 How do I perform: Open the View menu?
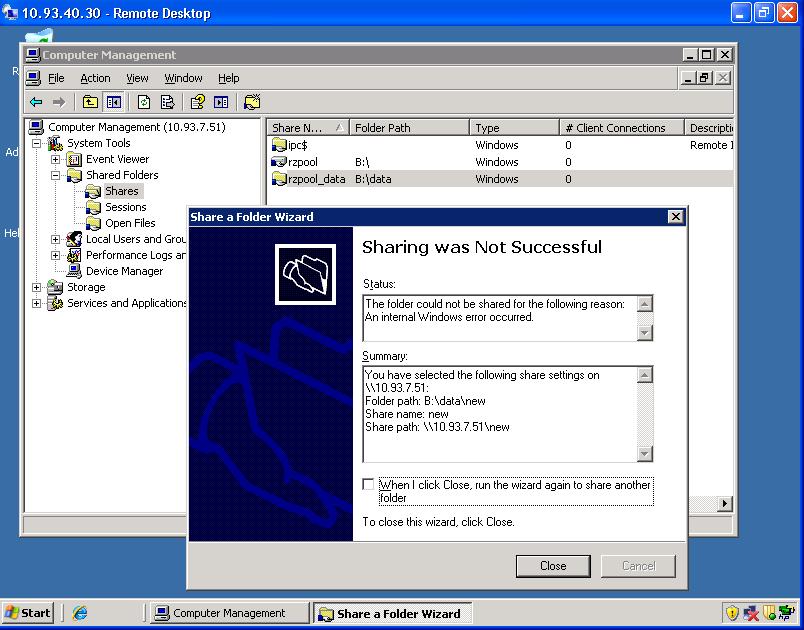(x=137, y=78)
